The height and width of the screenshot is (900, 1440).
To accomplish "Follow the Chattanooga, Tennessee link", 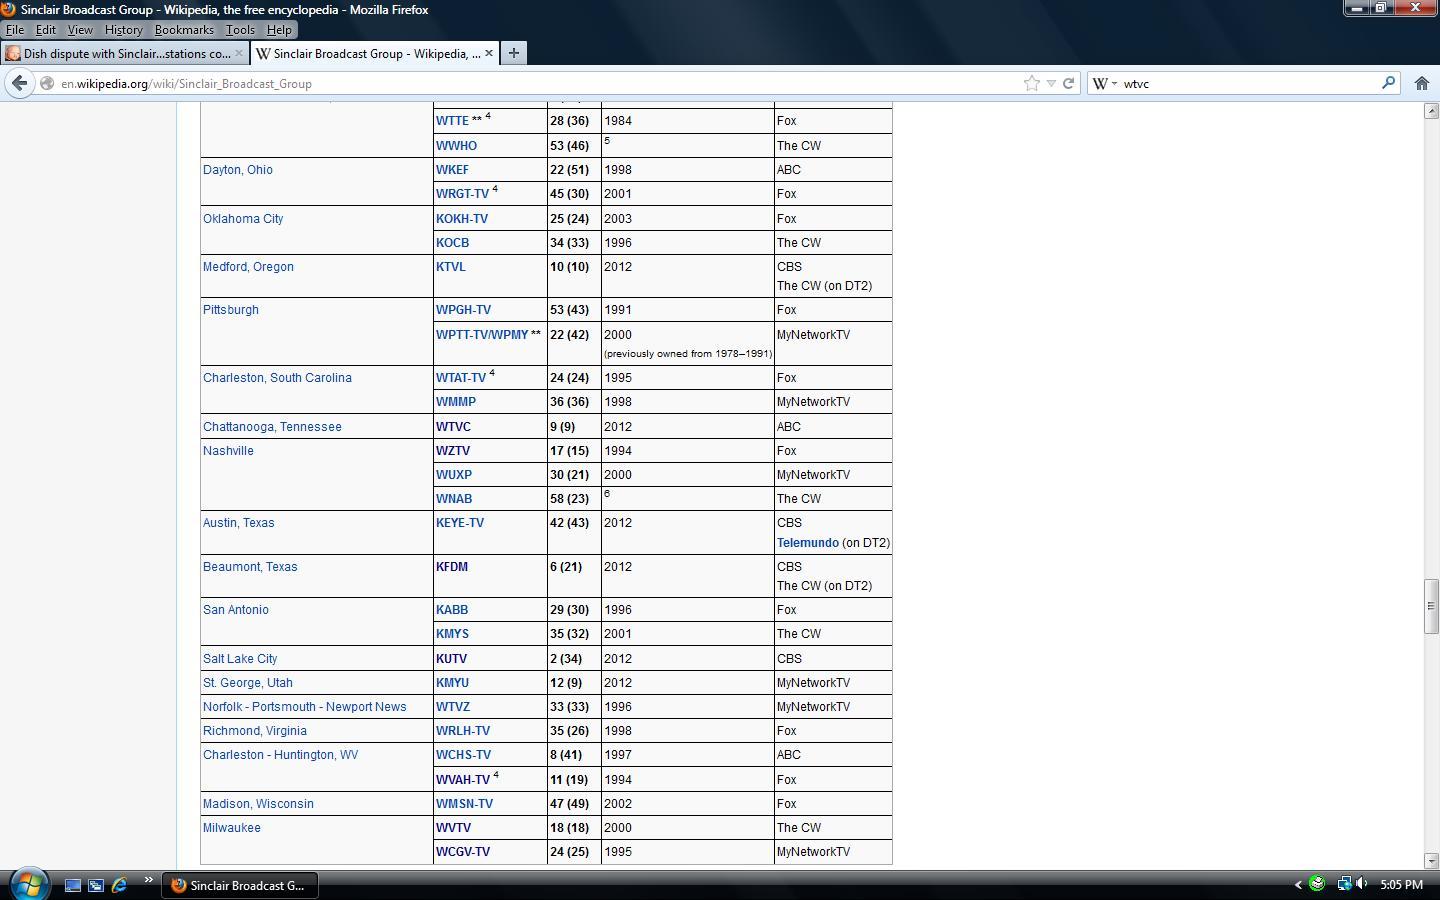I will 272,427.
